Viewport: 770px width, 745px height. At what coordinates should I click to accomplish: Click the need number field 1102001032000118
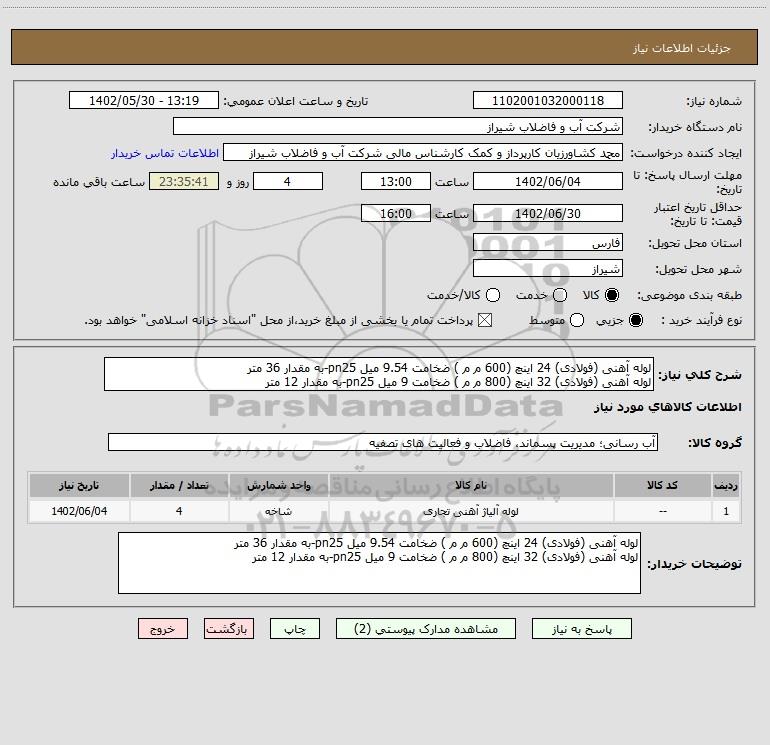pyautogui.click(x=548, y=100)
